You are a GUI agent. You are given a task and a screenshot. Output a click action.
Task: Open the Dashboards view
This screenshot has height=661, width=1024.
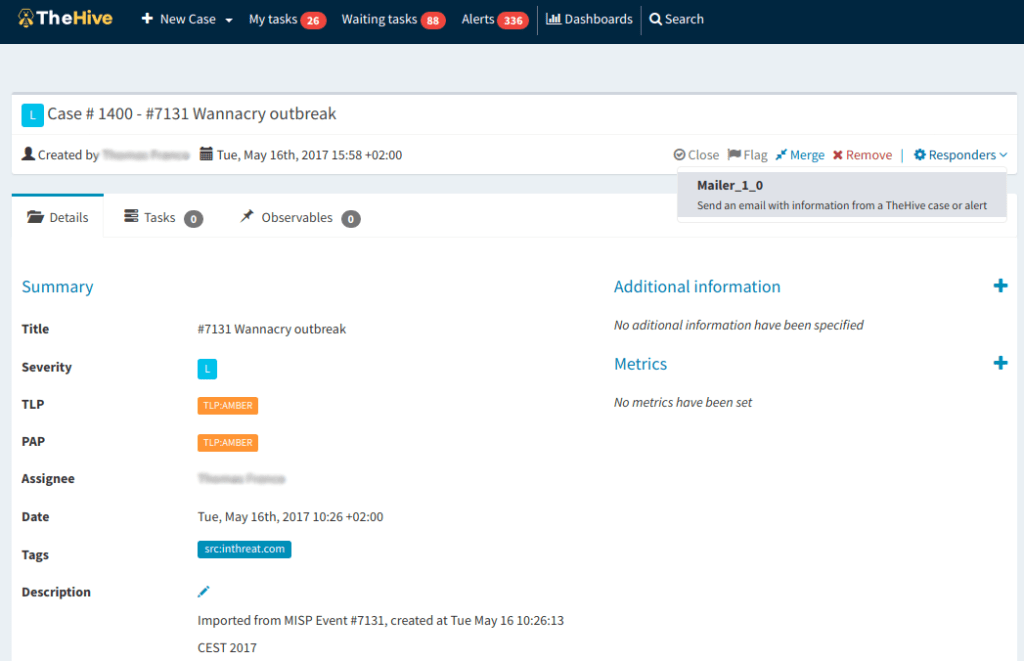[589, 19]
